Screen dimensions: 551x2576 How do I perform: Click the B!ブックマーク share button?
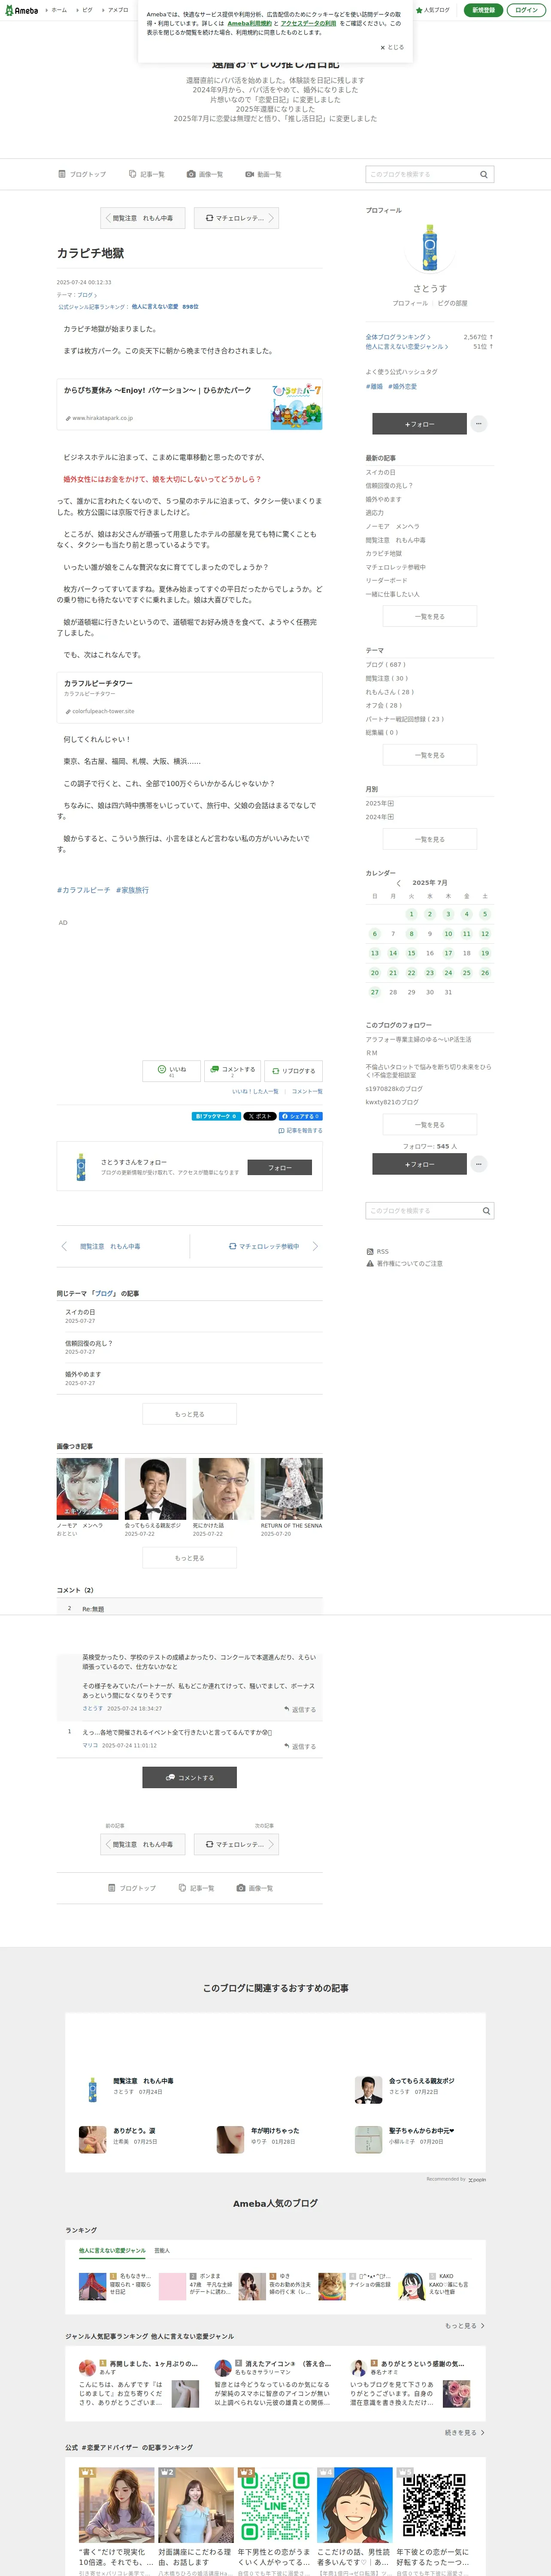click(215, 1116)
